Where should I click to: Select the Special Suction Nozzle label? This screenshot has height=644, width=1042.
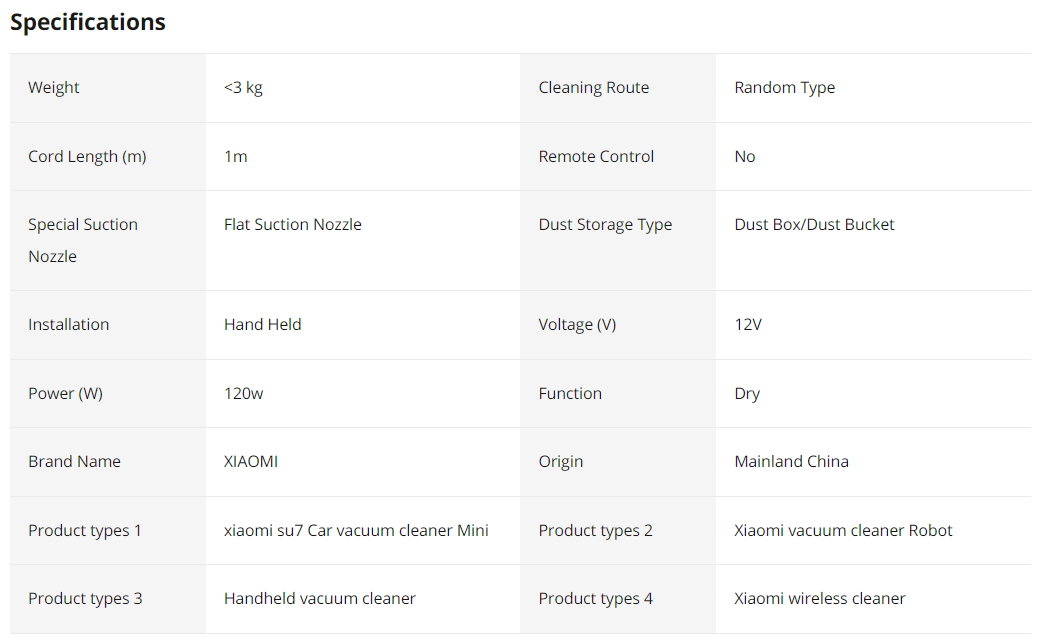pos(82,241)
